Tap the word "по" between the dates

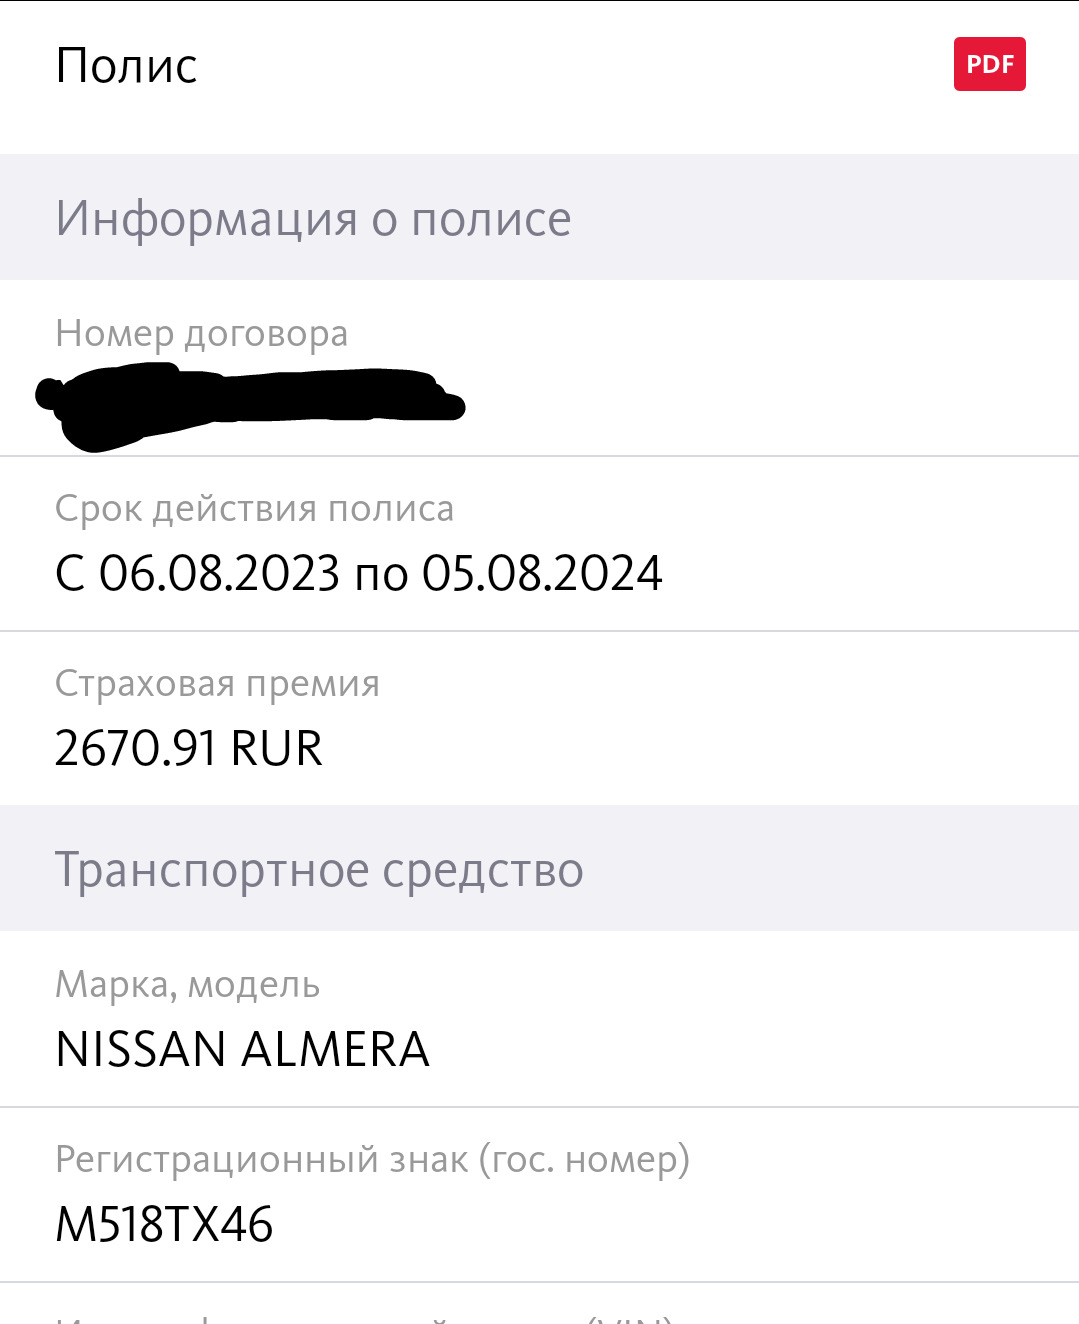(x=381, y=575)
